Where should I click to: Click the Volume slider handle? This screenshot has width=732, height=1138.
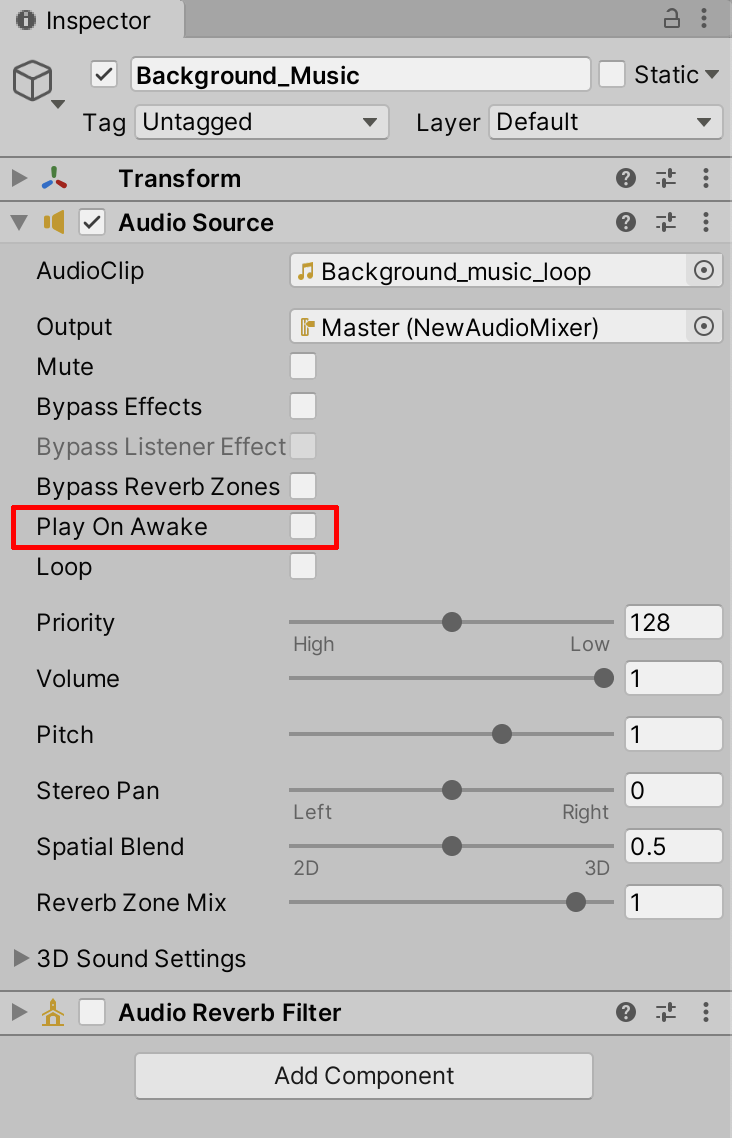[x=603, y=678]
